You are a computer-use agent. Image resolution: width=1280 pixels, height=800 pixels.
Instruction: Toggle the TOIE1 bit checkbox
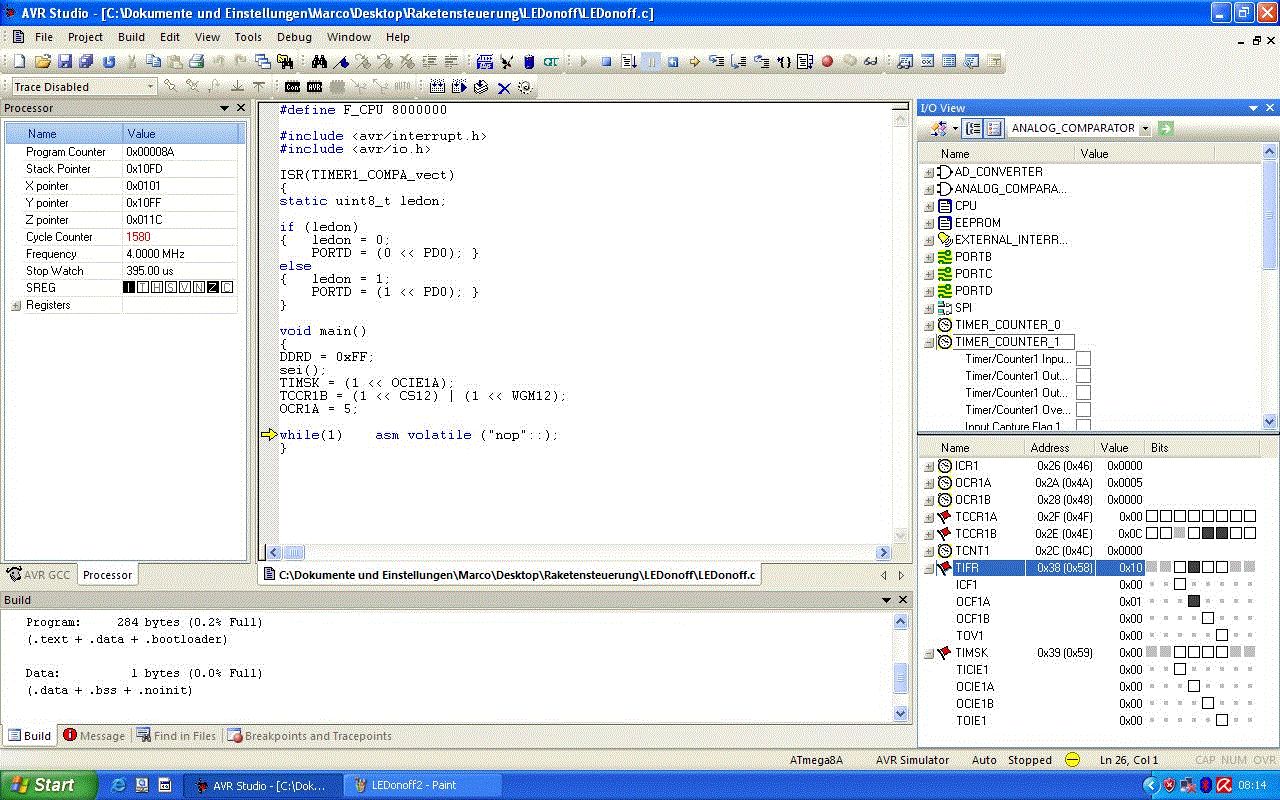[1222, 721]
